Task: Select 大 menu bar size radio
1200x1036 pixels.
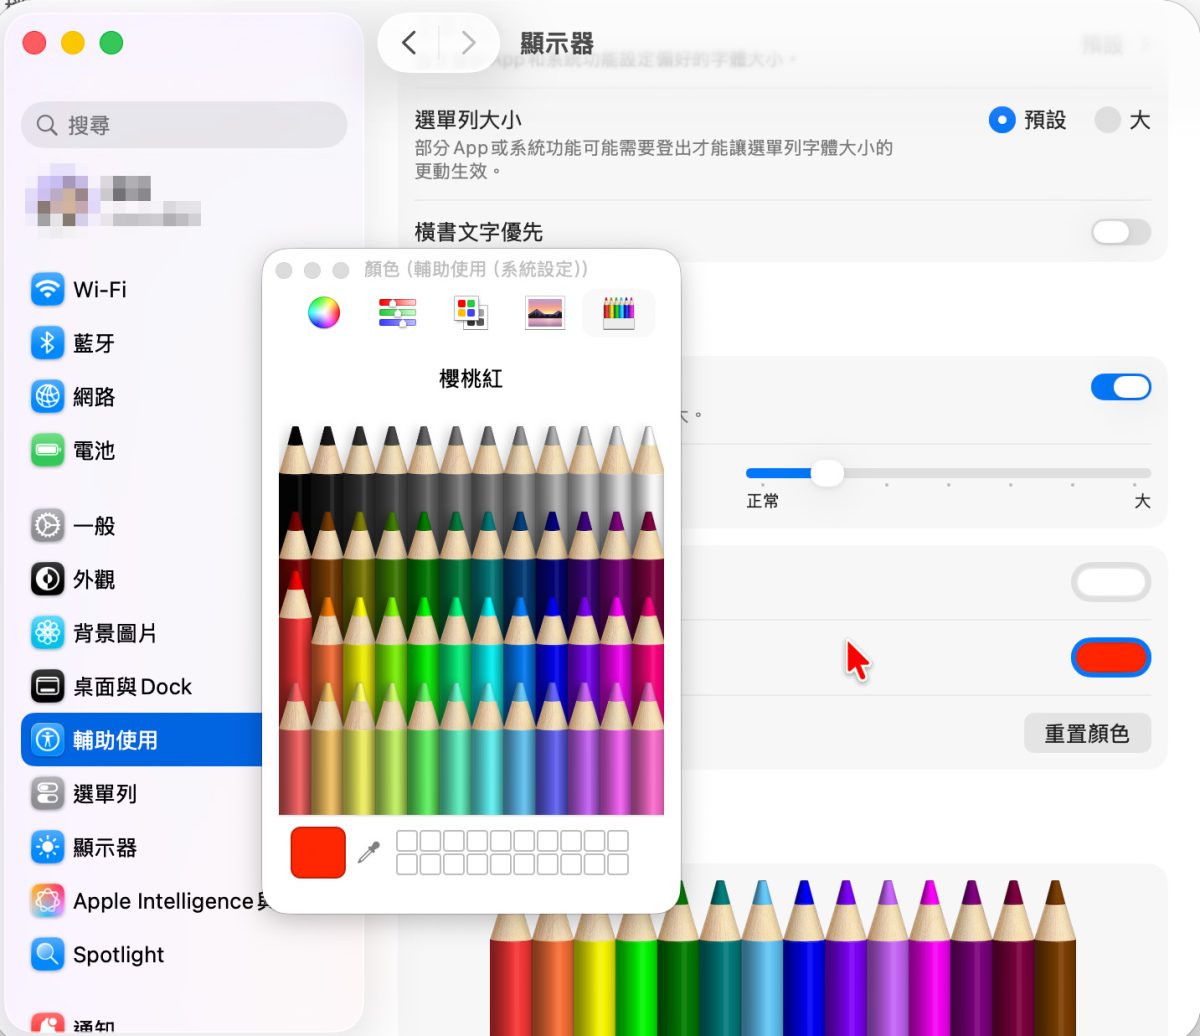Action: pyautogui.click(x=1108, y=121)
